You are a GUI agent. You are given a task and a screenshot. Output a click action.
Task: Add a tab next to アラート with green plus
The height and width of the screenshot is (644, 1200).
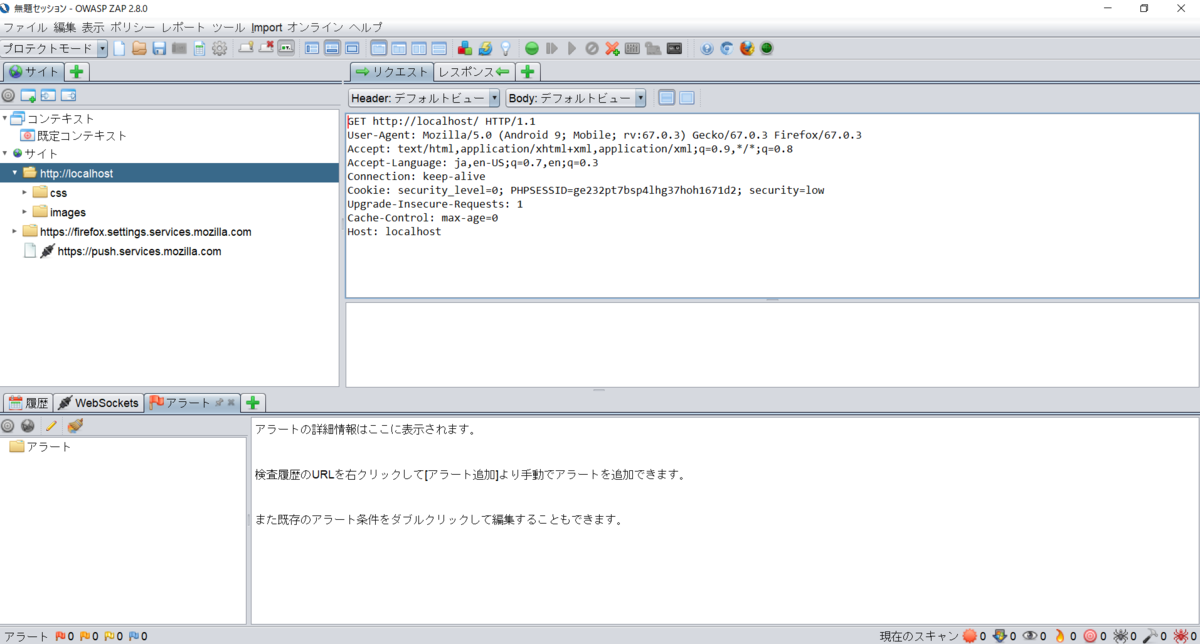253,403
